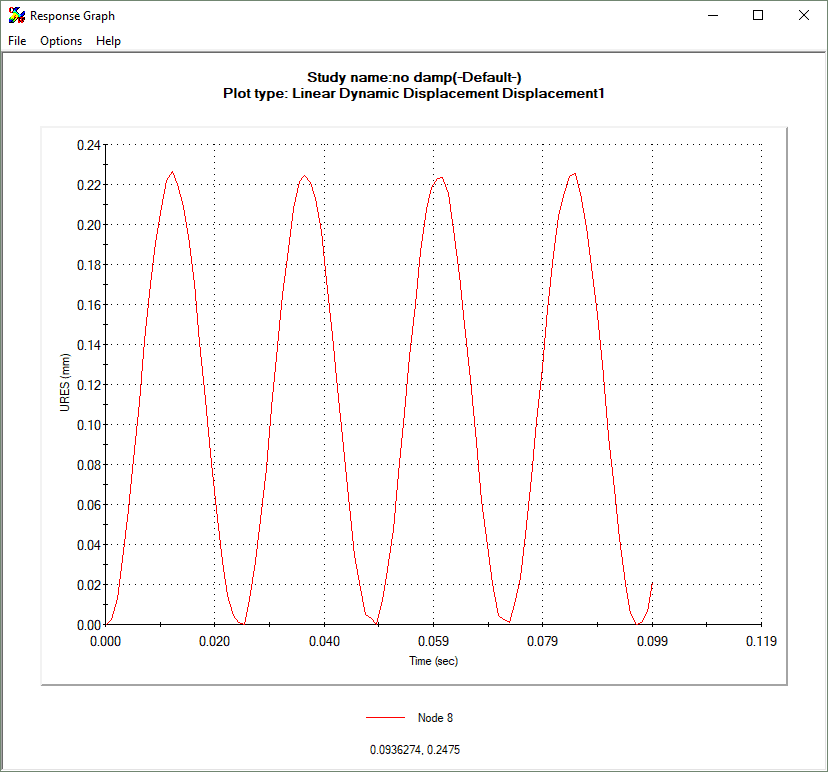Click the 0.06 y-axis value
Screen dimensions: 828x772
[x=89, y=505]
